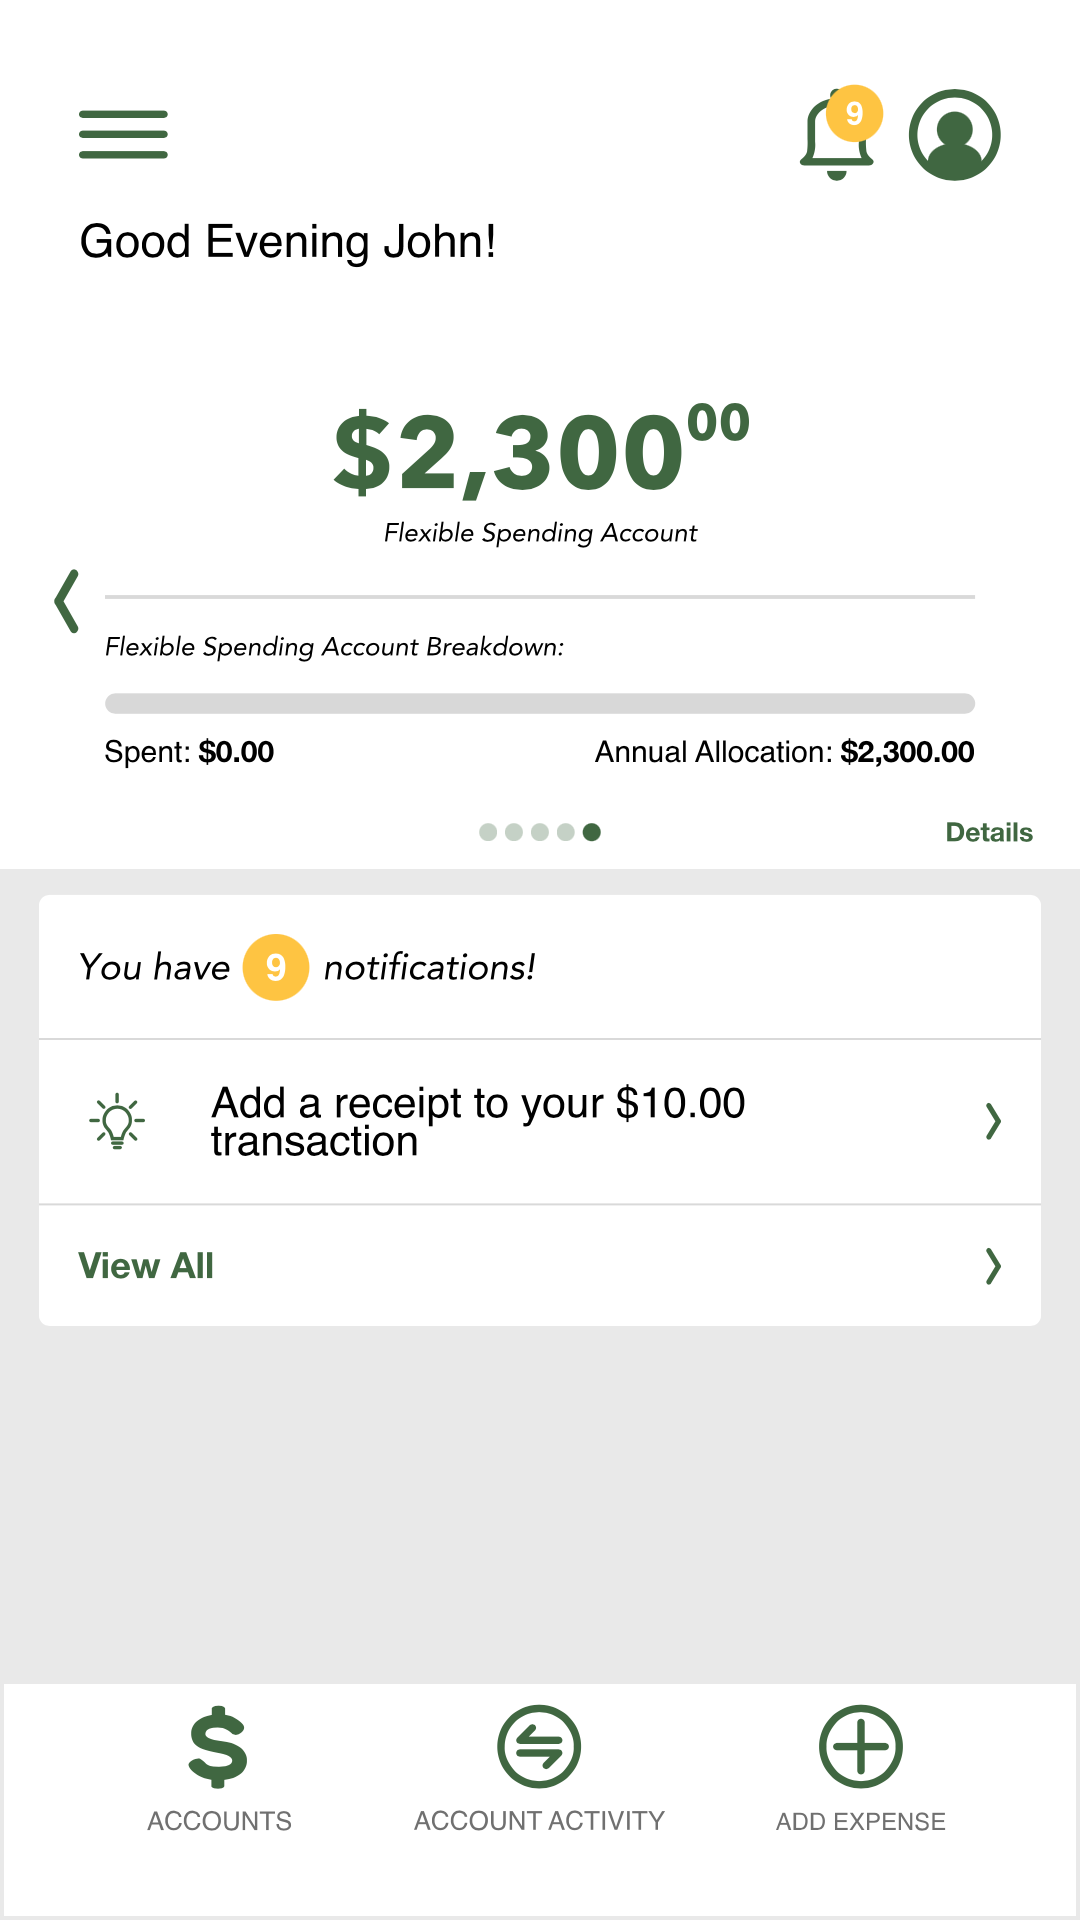The height and width of the screenshot is (1920, 1080).
Task: Tap the Account Activity transfer icon
Action: [x=539, y=1746]
